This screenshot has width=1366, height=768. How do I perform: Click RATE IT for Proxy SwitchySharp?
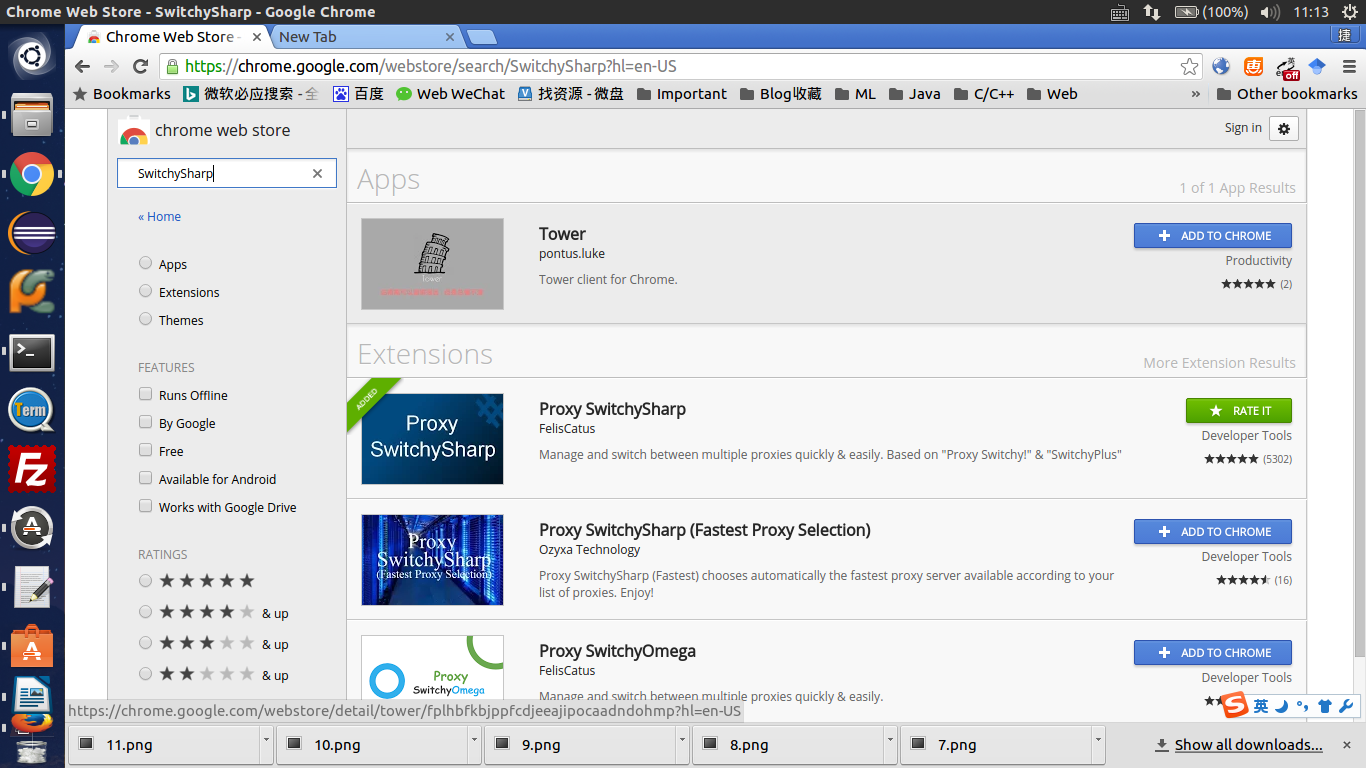(1238, 411)
